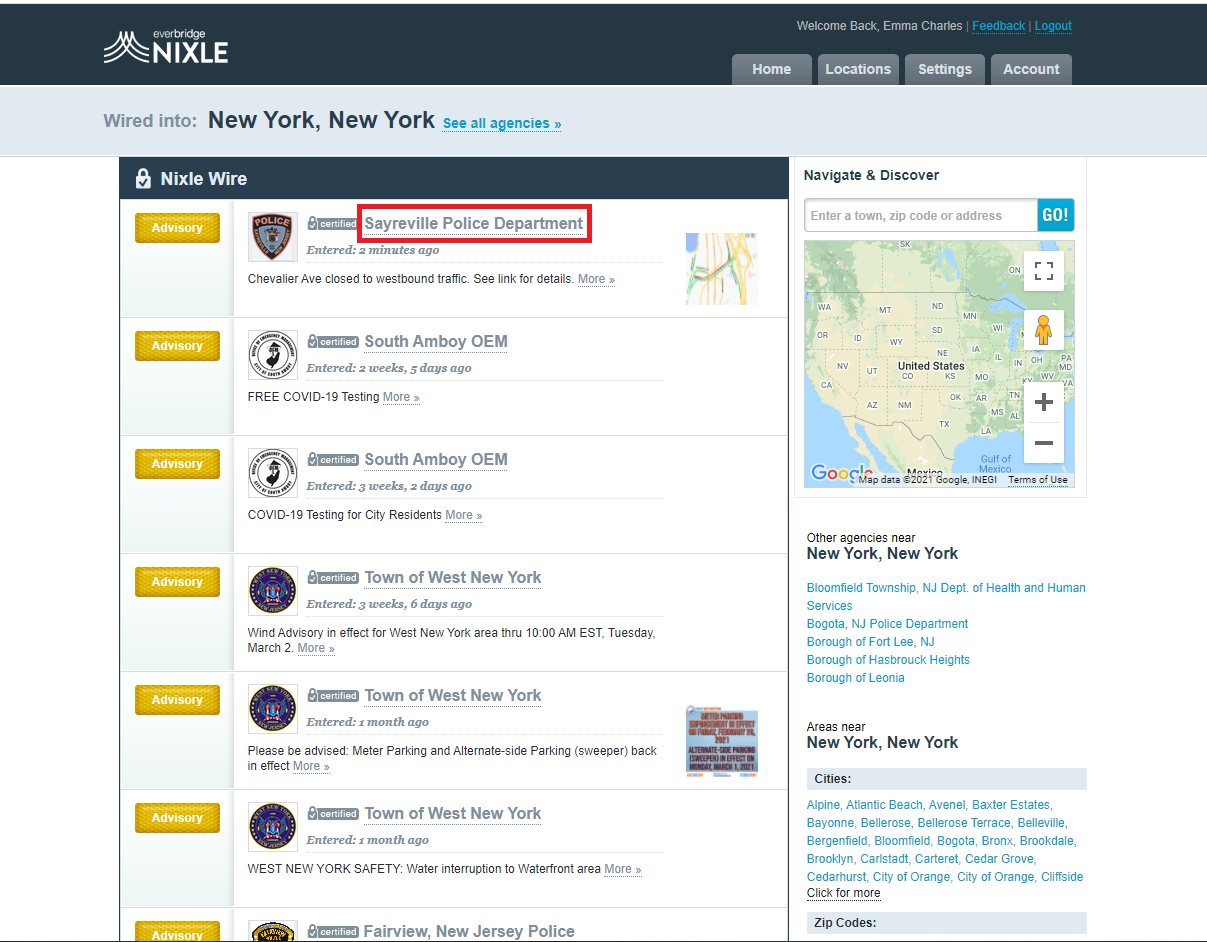Click More on FREE COVID-19 Testing post
1207x942 pixels.
pyautogui.click(x=401, y=397)
